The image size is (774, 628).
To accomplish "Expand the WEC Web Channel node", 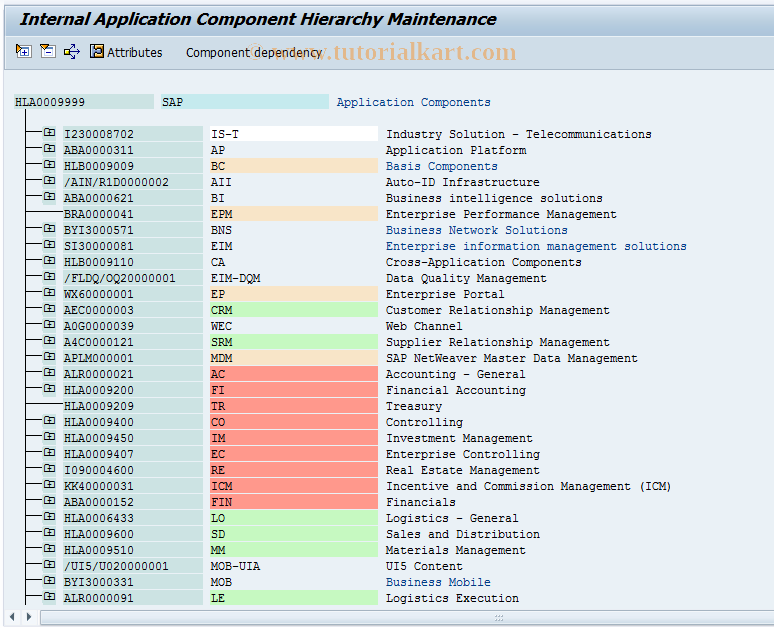I will [x=49, y=324].
